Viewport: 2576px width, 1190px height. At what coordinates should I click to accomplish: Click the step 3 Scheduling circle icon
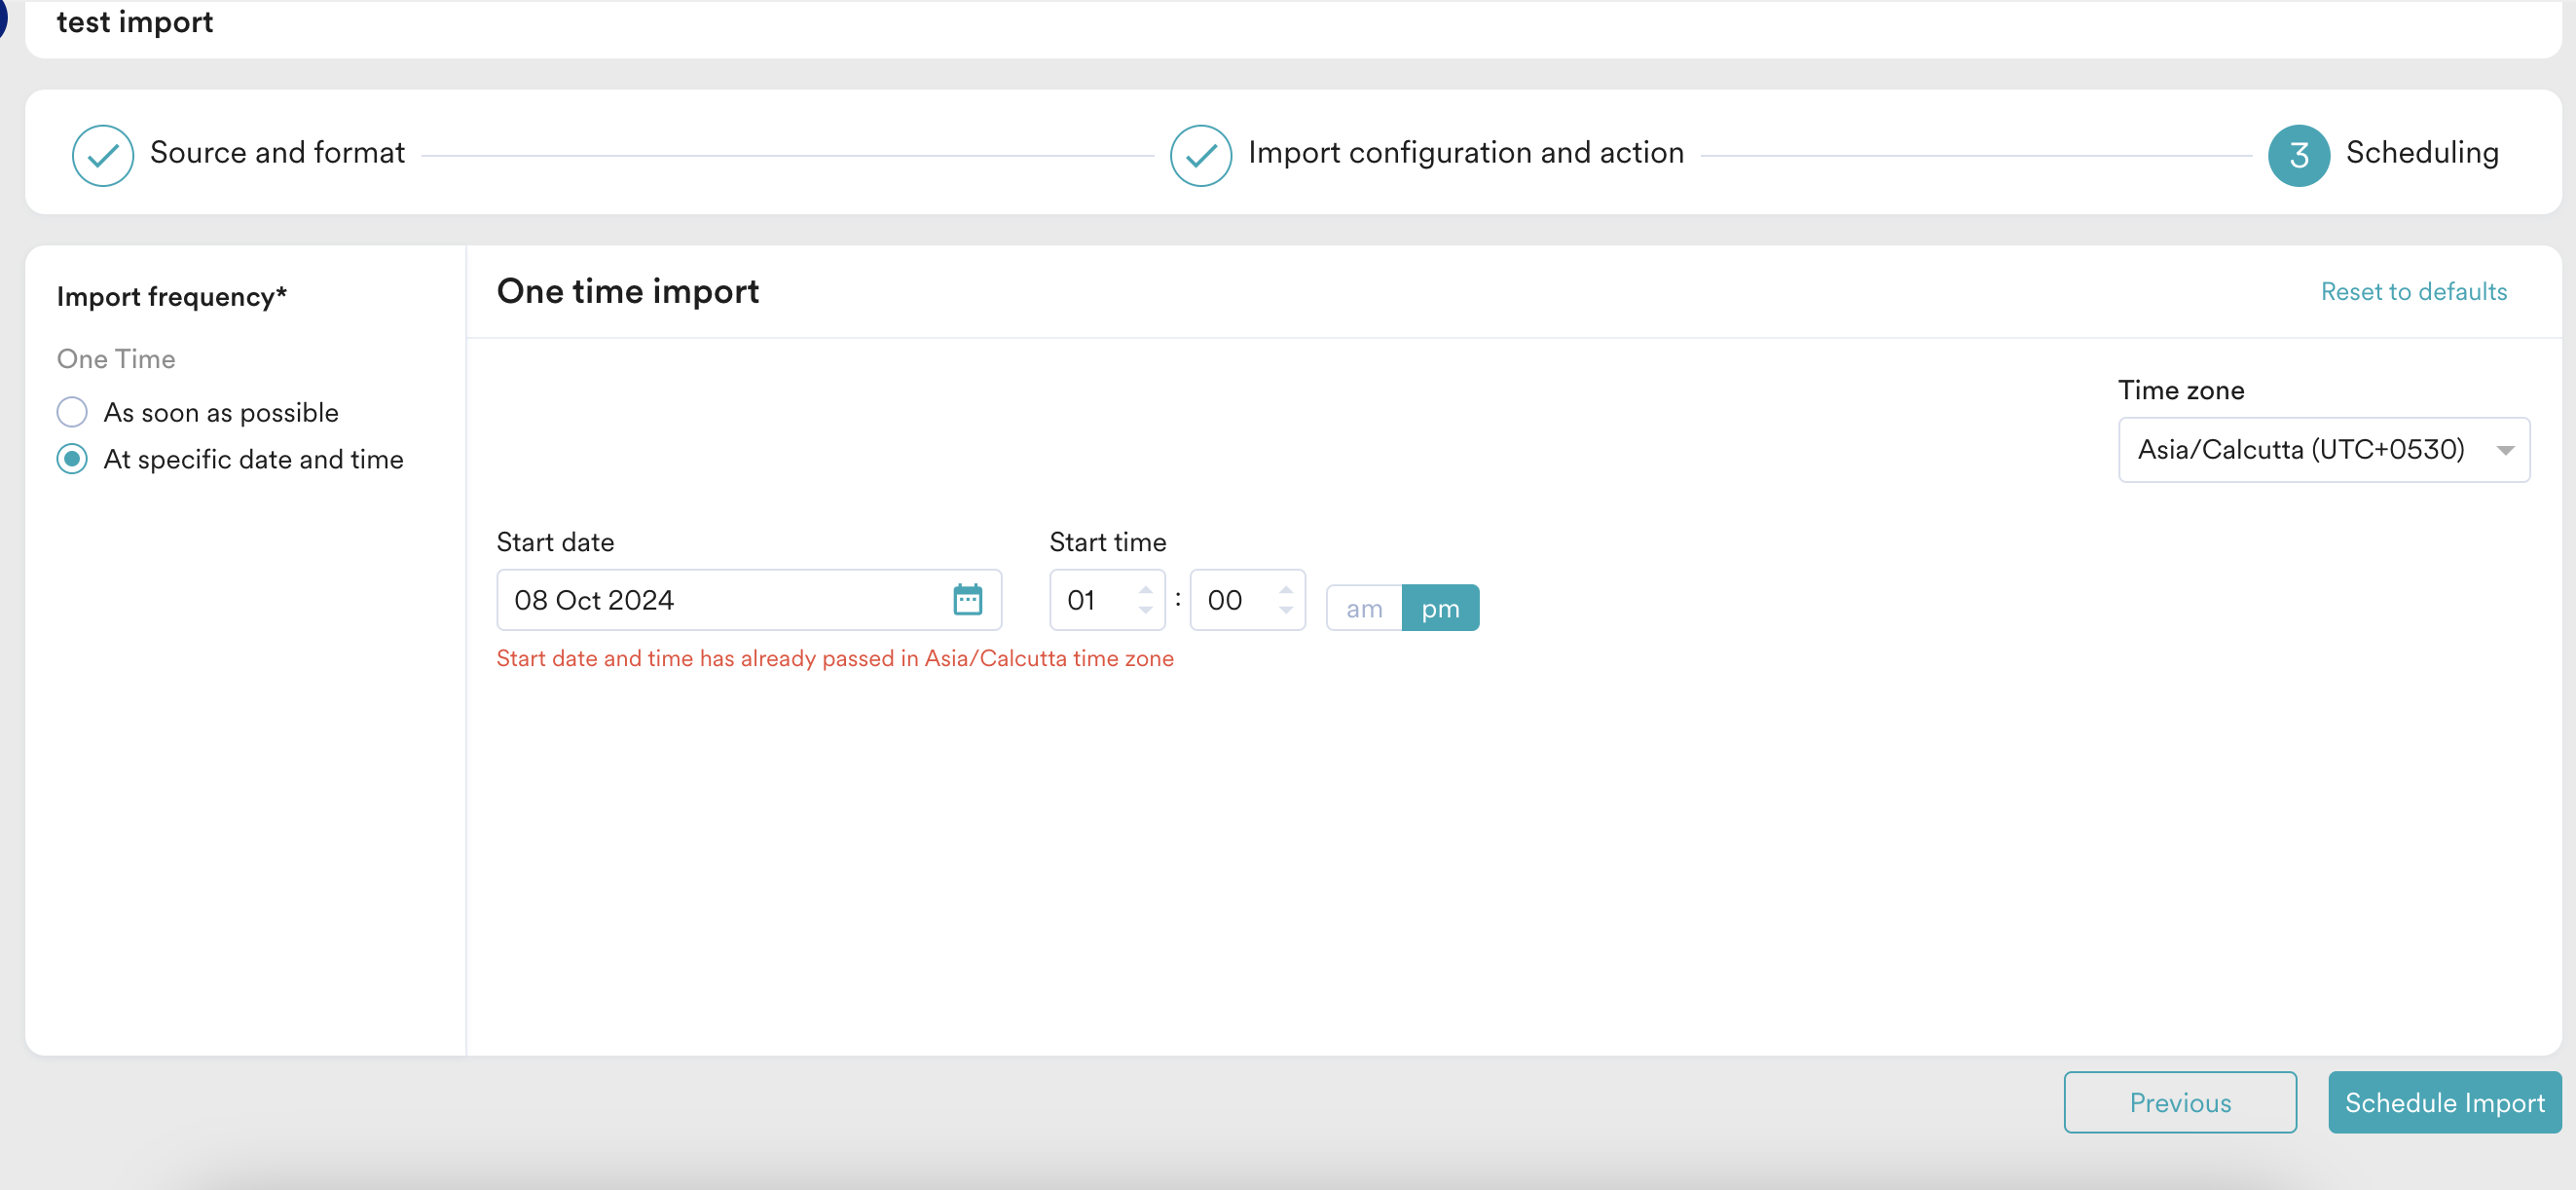[2298, 155]
